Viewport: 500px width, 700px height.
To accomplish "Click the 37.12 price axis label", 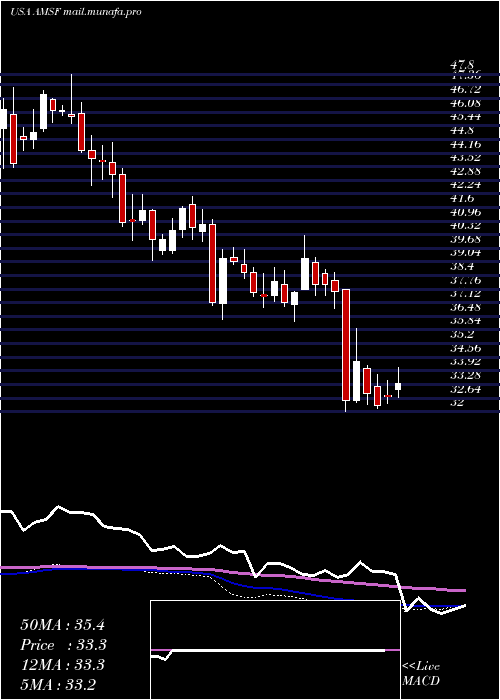I will click(x=466, y=294).
